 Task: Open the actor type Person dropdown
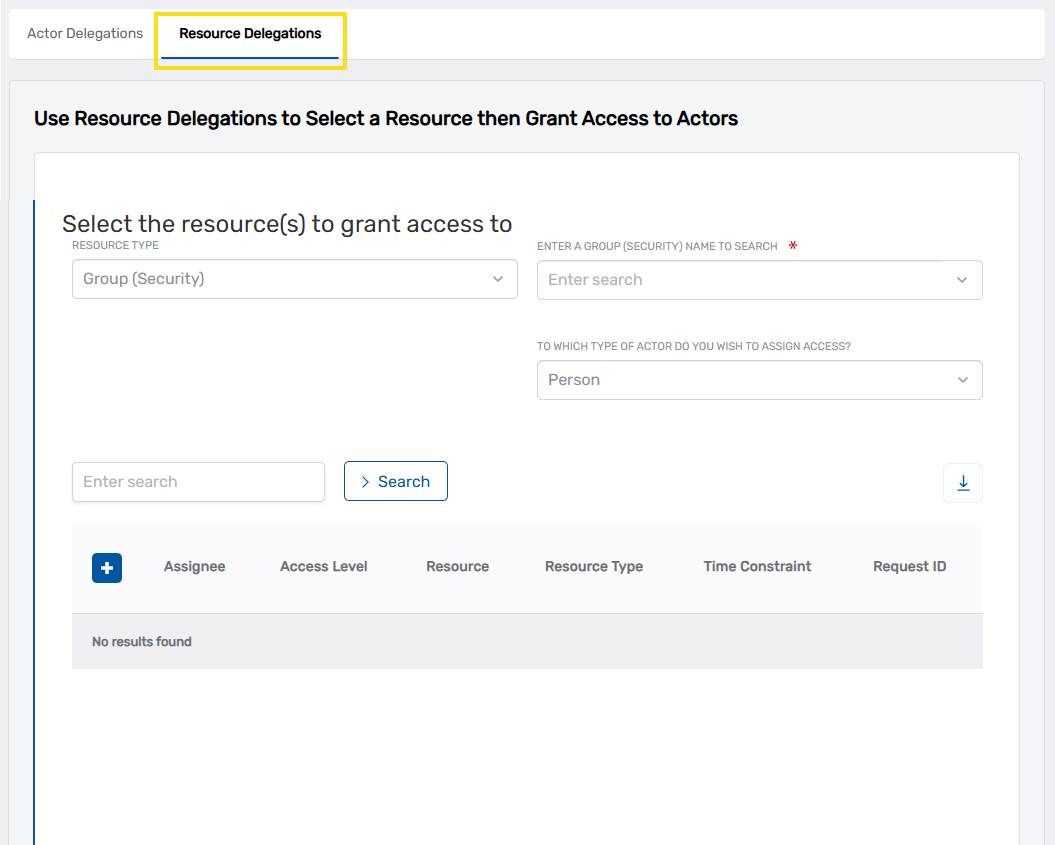pos(760,380)
